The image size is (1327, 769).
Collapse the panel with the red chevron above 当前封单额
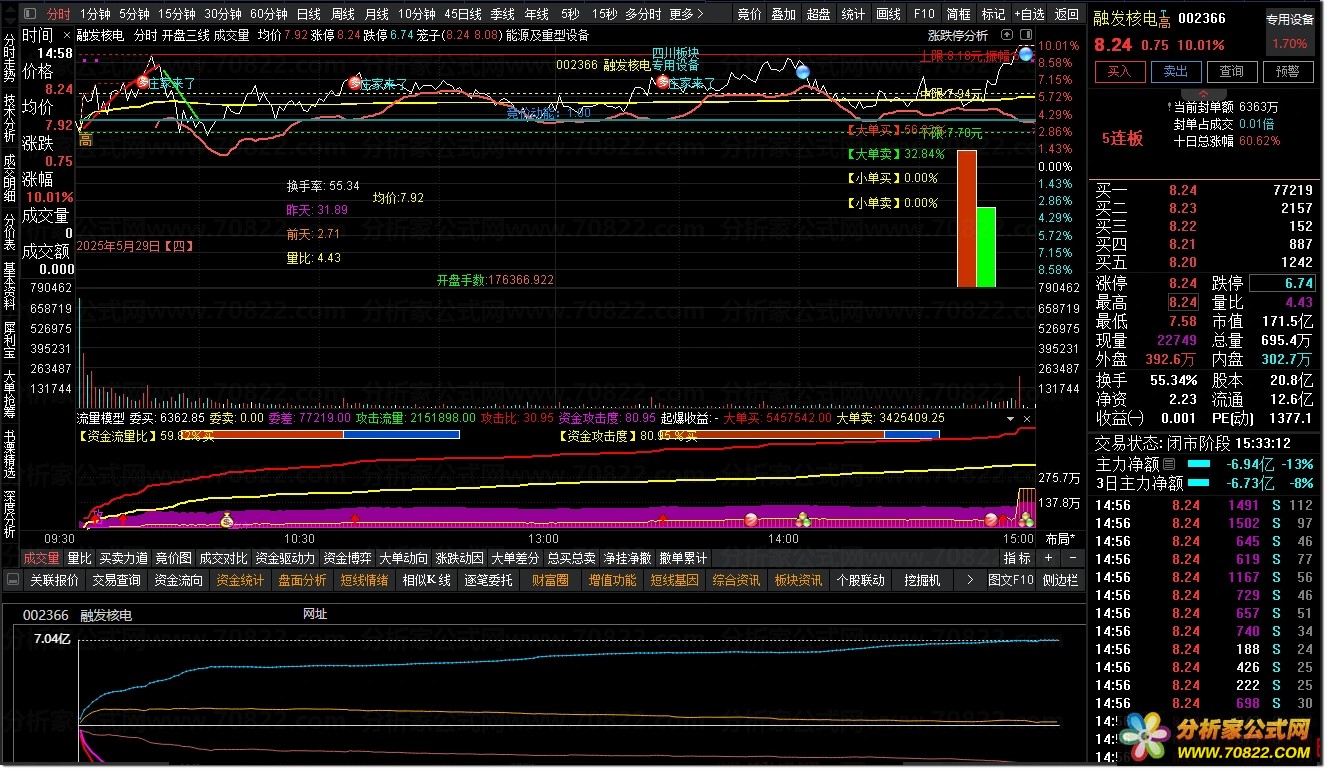[1203, 94]
